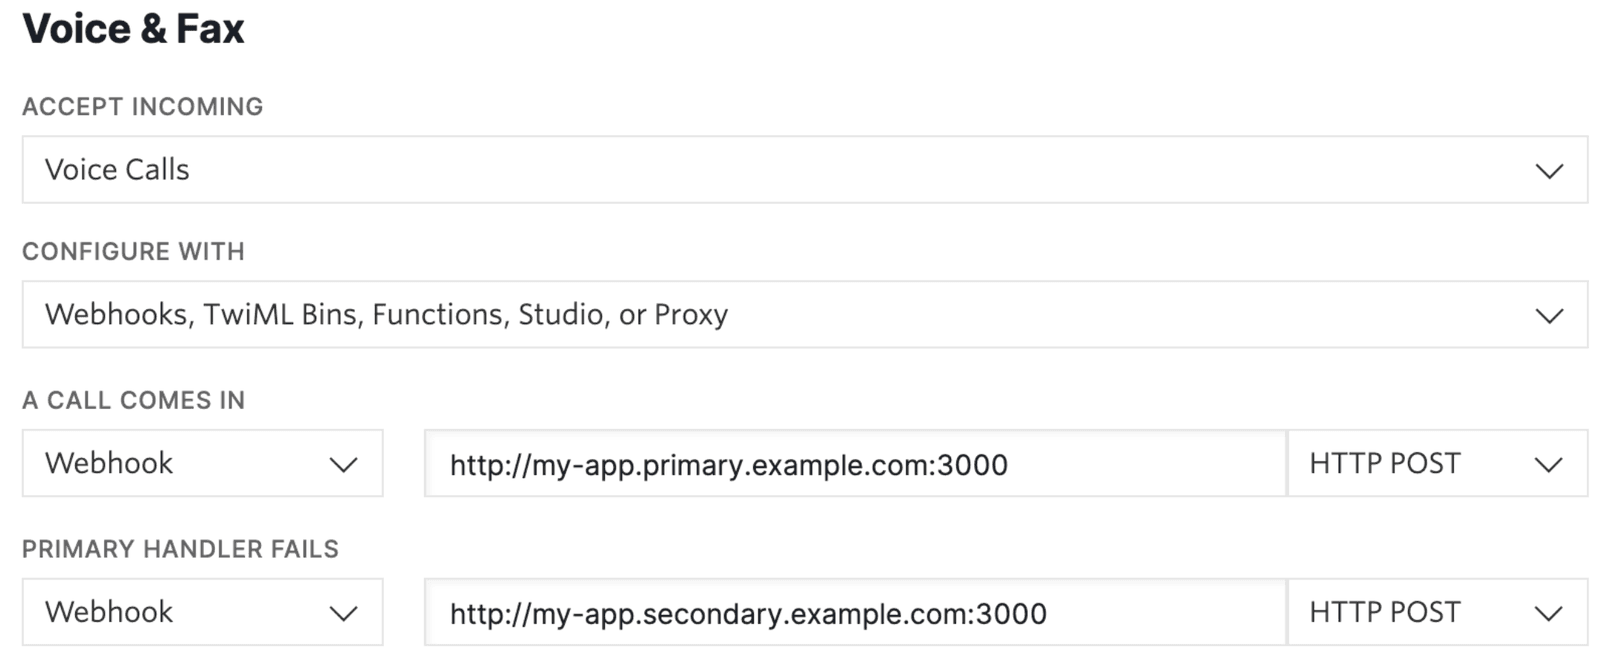
Task: Click the Voice & Fax section heading
Action: [134, 28]
